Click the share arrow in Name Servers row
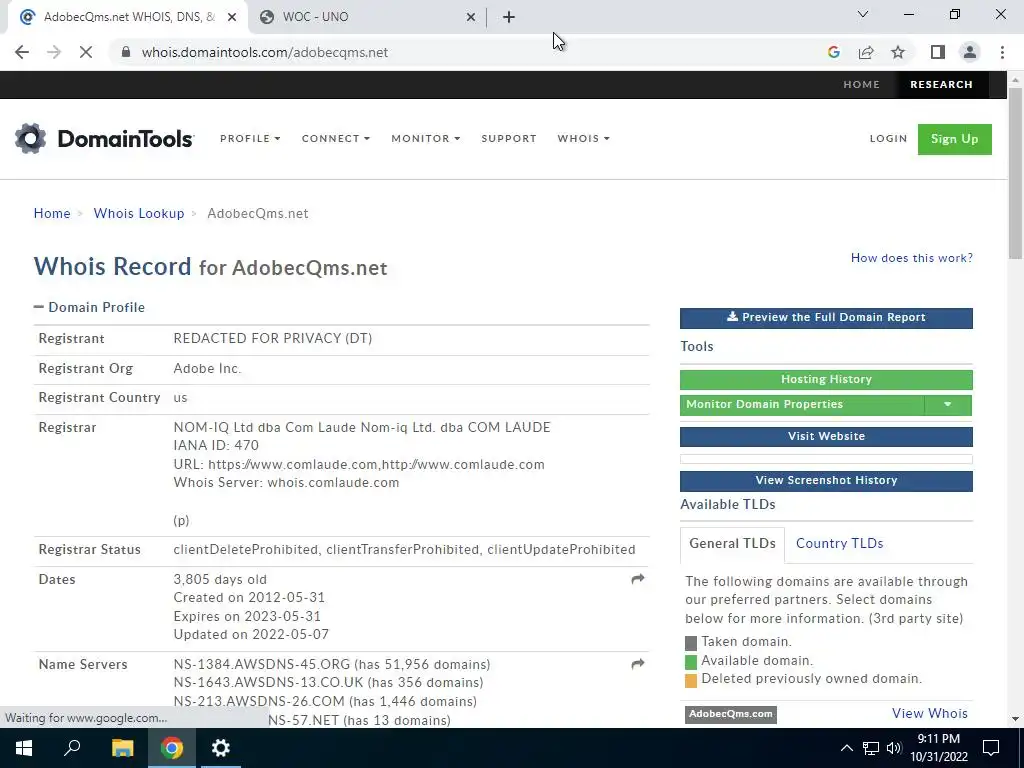 tap(637, 664)
